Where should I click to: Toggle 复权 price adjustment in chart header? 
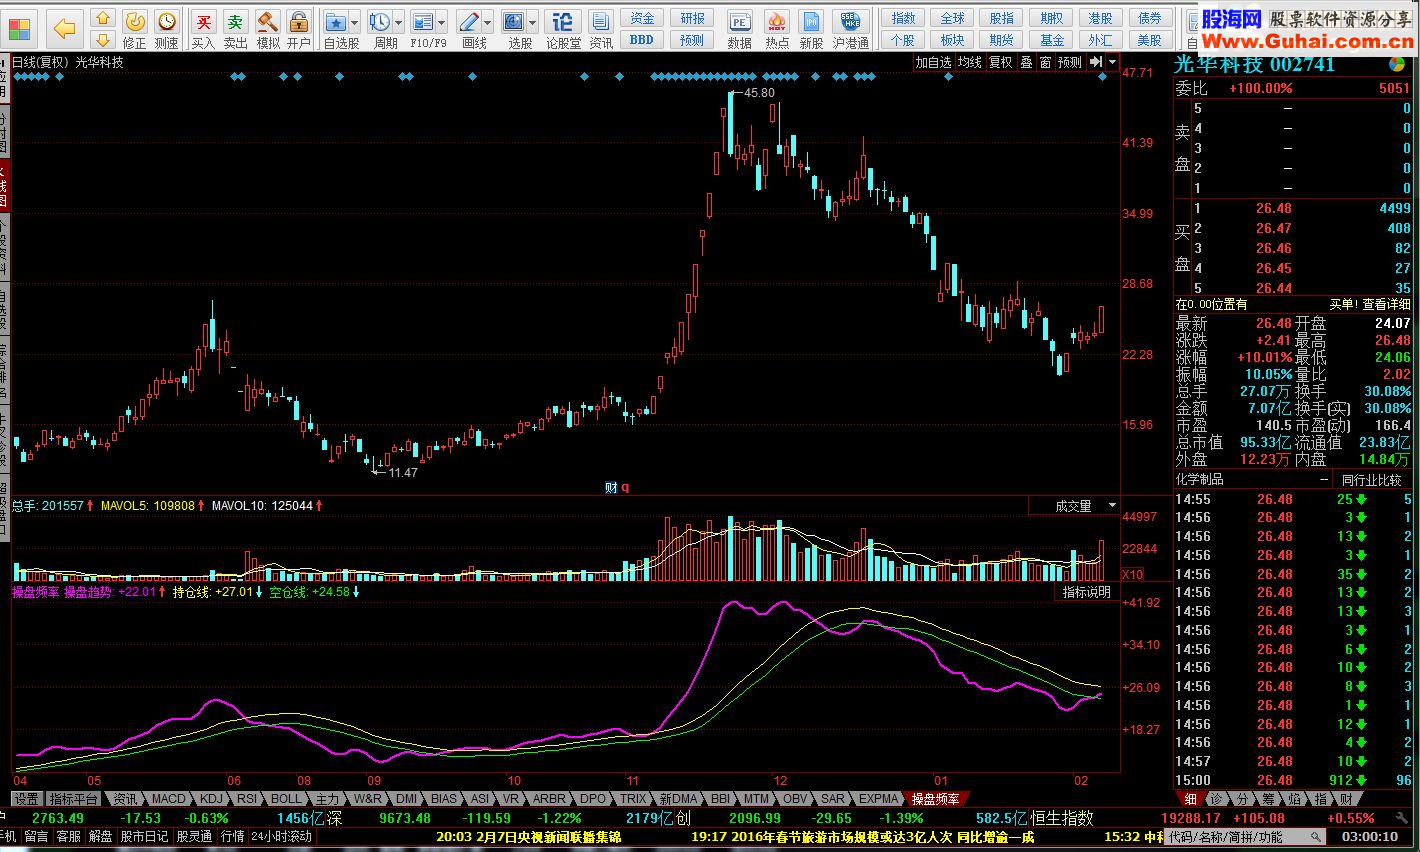coord(1000,62)
